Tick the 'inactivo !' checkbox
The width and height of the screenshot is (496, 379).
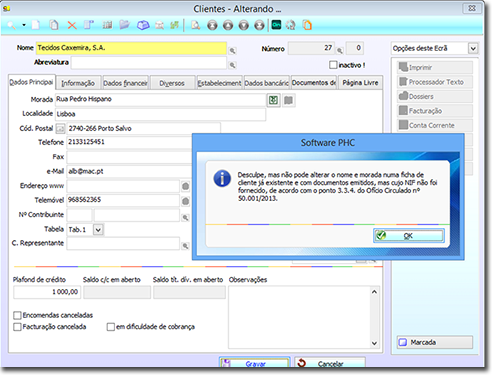pyautogui.click(x=333, y=65)
